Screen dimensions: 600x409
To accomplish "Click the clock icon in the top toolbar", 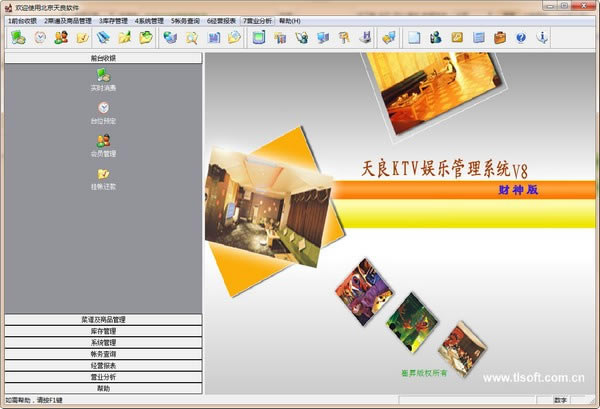I will pos(40,37).
